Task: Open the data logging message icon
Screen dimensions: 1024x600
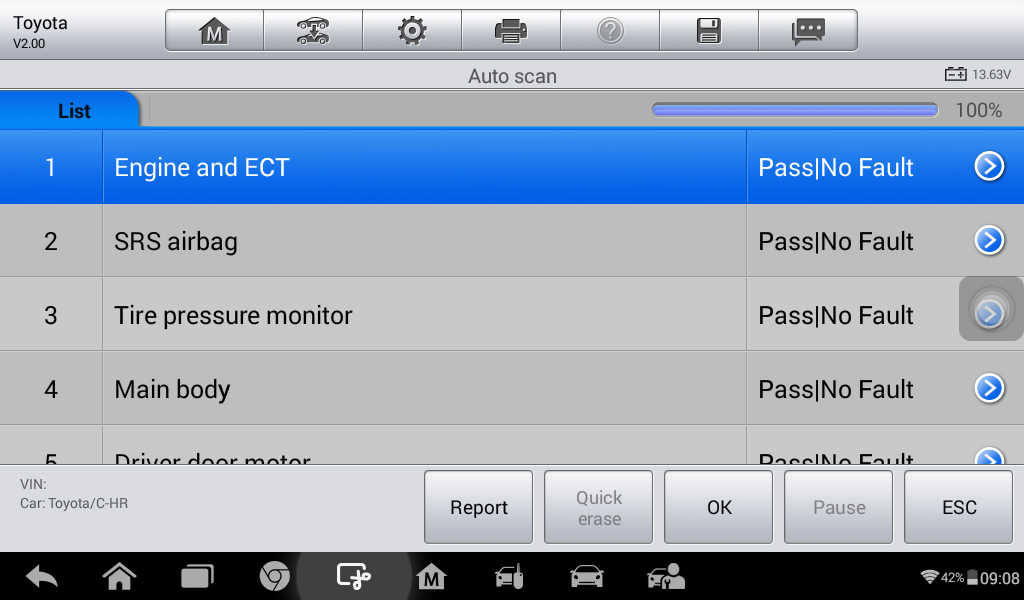Action: [808, 31]
